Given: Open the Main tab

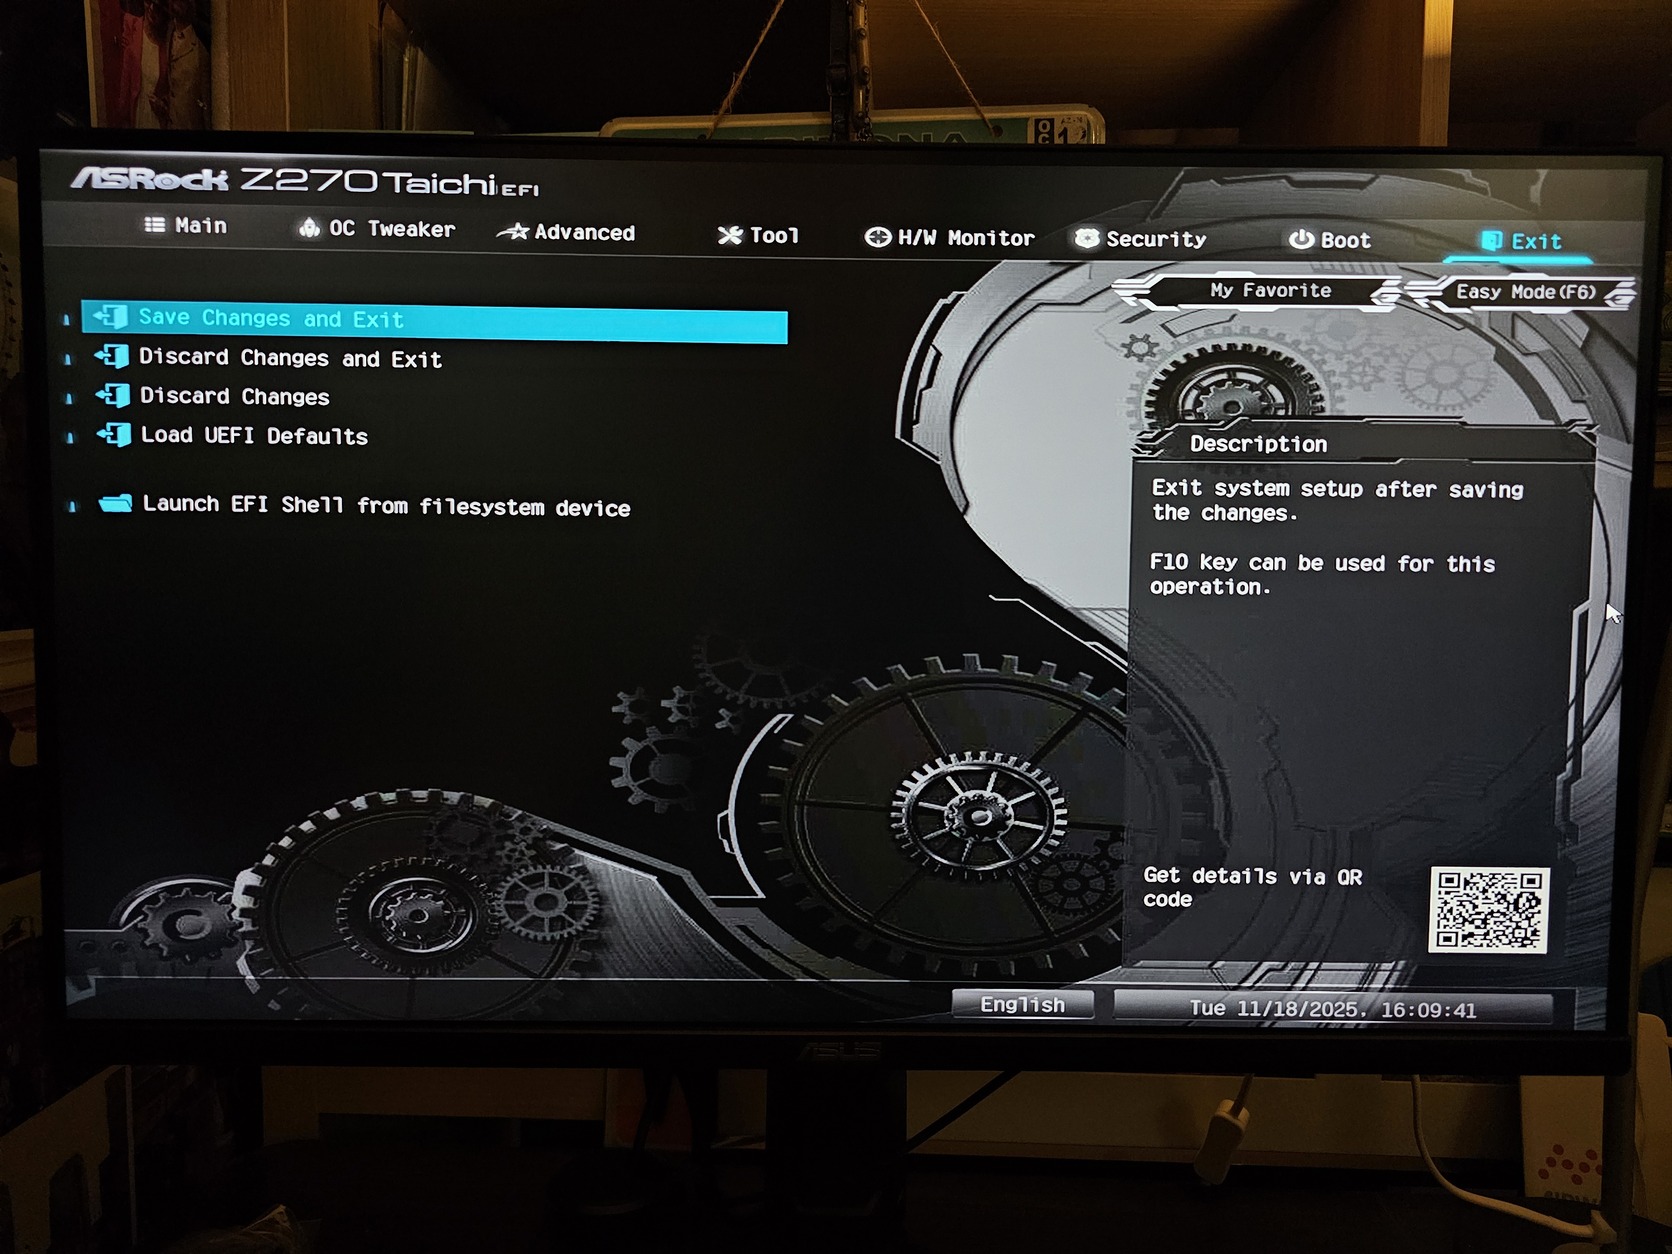Looking at the screenshot, I should [x=186, y=225].
